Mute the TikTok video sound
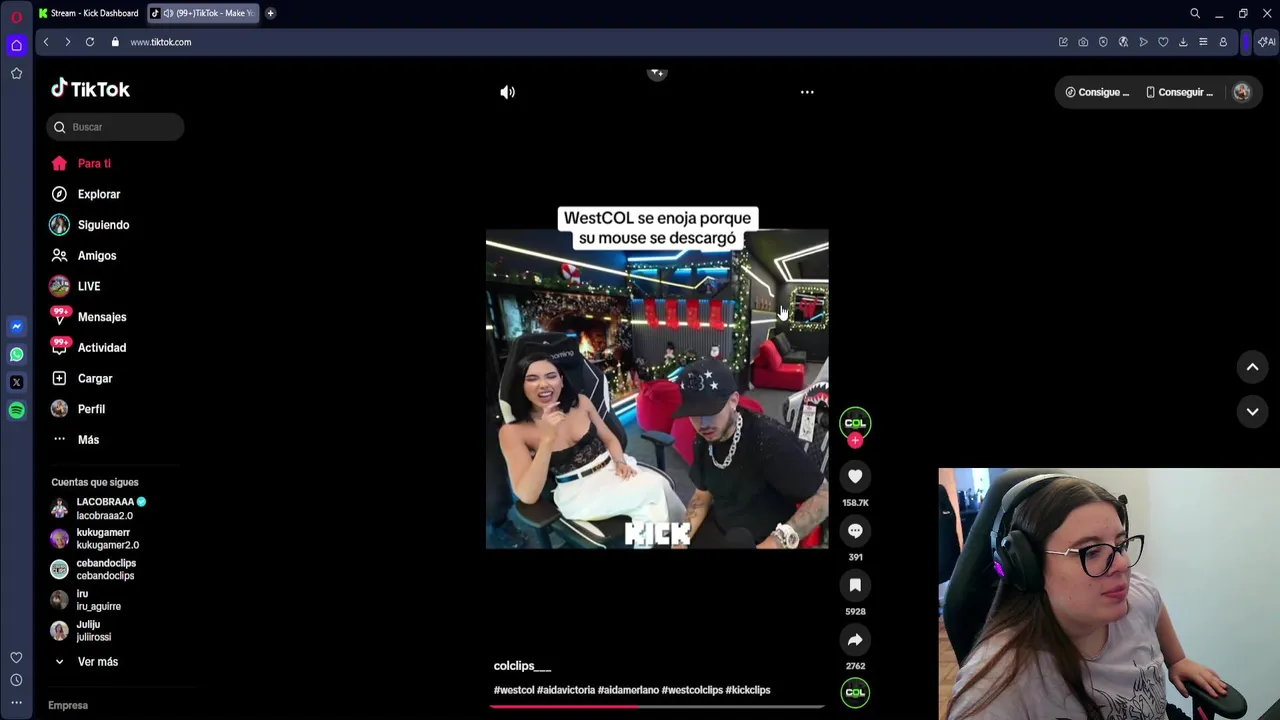Image resolution: width=1280 pixels, height=720 pixels. click(x=508, y=92)
